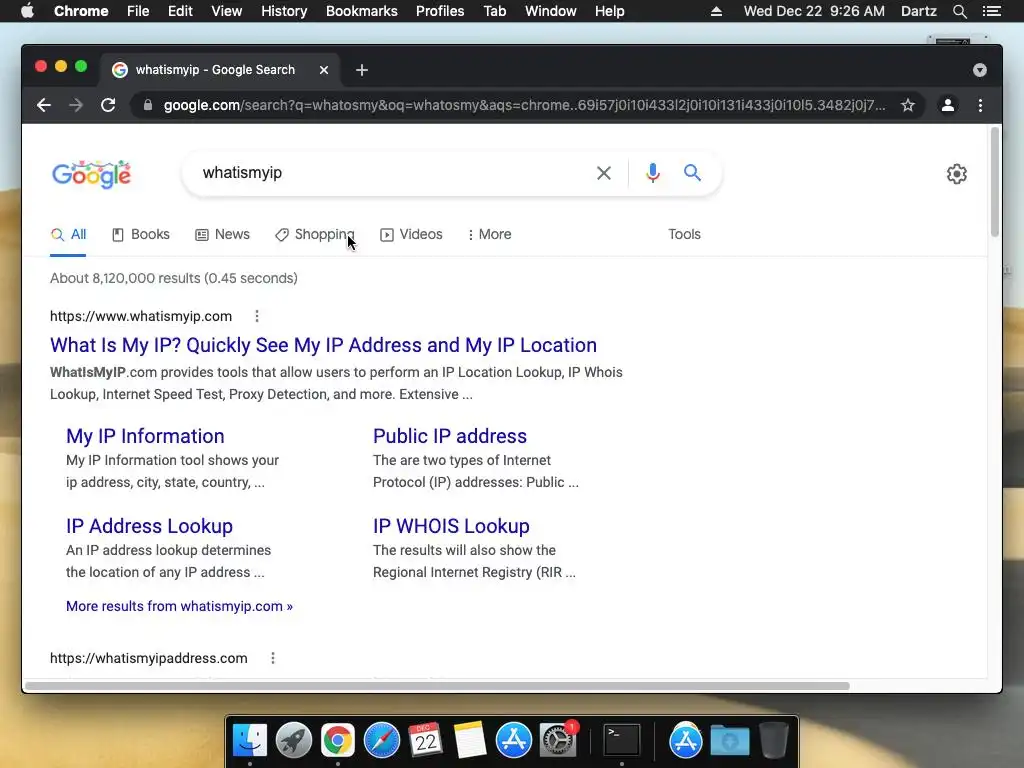
Task: Open the search Tools options
Action: 684,234
